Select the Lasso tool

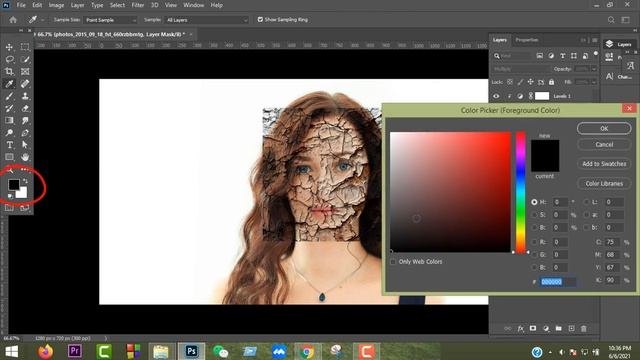(9, 59)
